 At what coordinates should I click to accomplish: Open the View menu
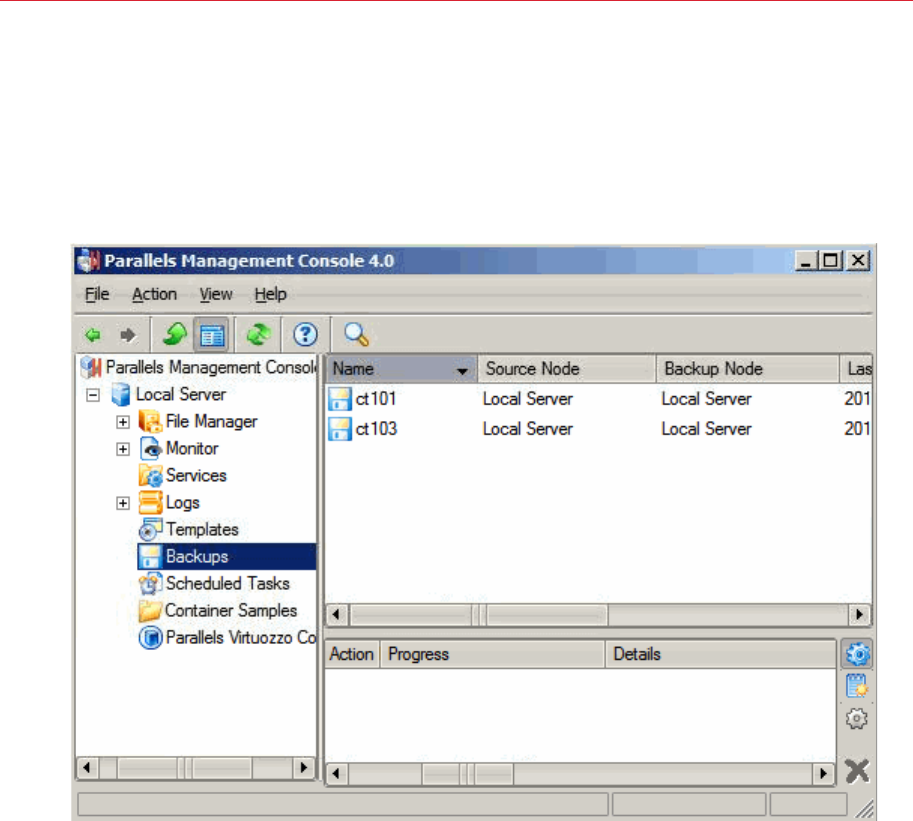click(x=216, y=294)
